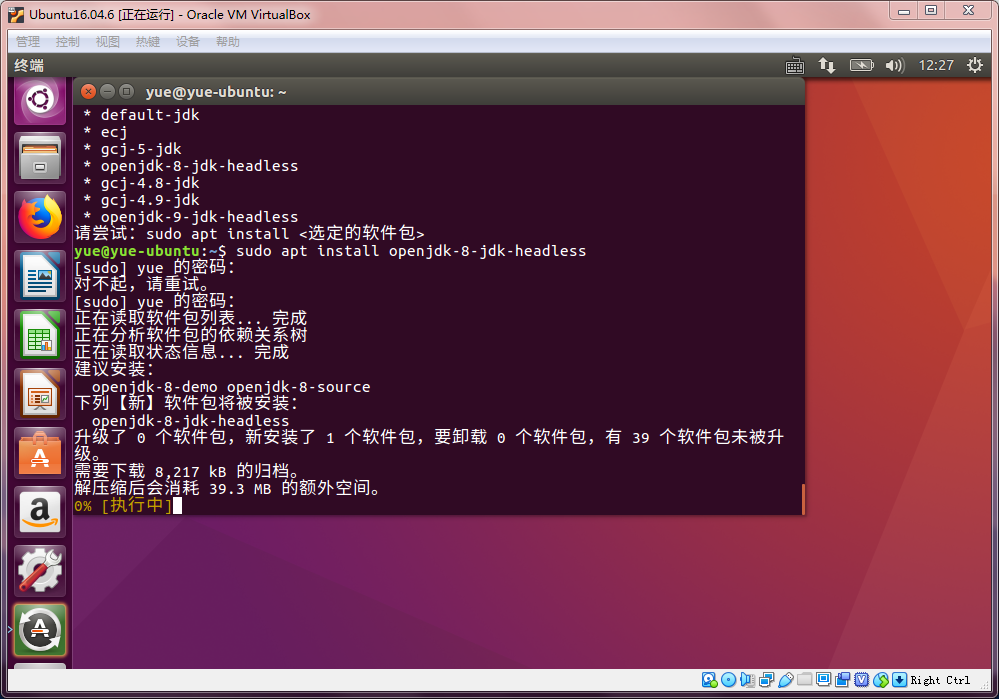Screen dimensions: 999x699
Task: Minimize the yue@yue-ubuntu terminal window
Action: click(x=108, y=92)
